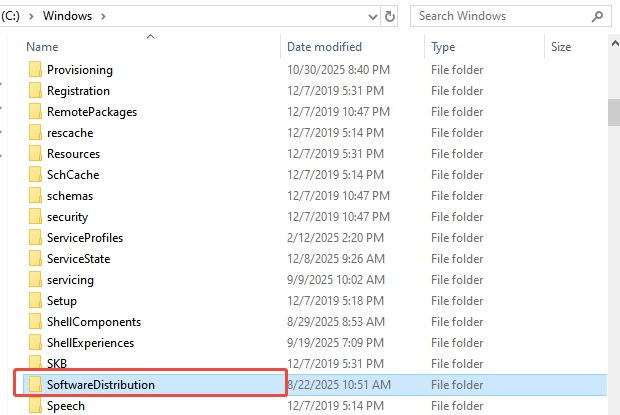Viewport: 620px width, 415px height.
Task: Click the ShellComponents folder icon
Action: pyautogui.click(x=35, y=322)
